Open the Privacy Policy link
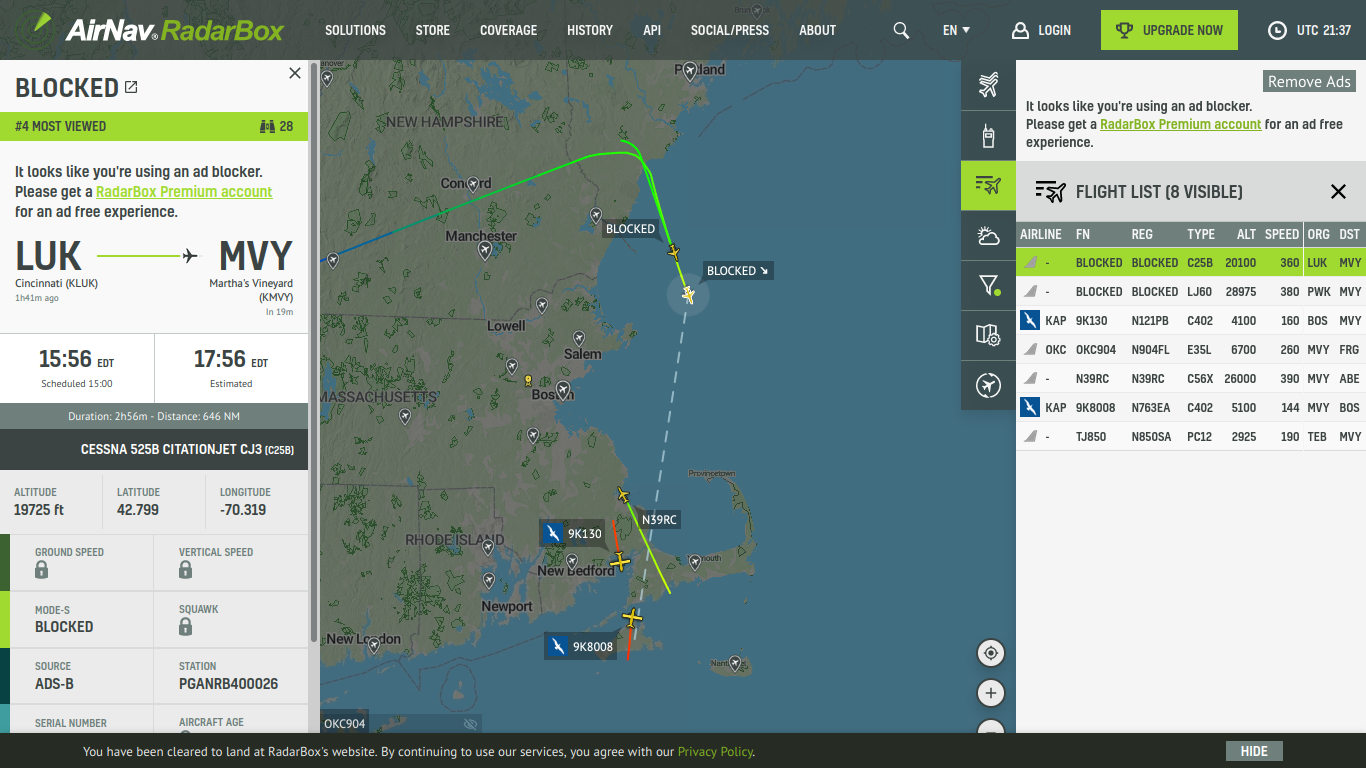This screenshot has width=1366, height=768. click(x=715, y=751)
